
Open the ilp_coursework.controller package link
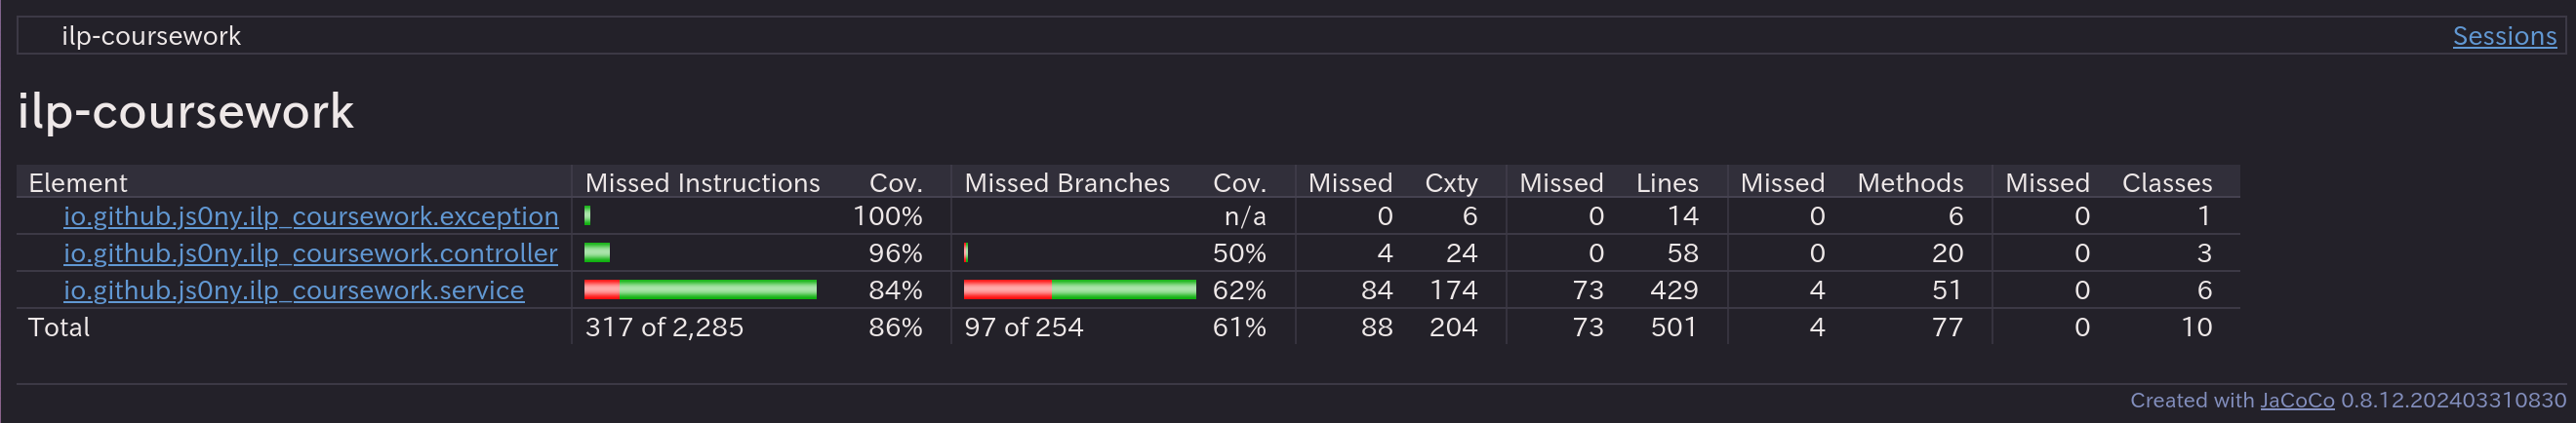310,253
